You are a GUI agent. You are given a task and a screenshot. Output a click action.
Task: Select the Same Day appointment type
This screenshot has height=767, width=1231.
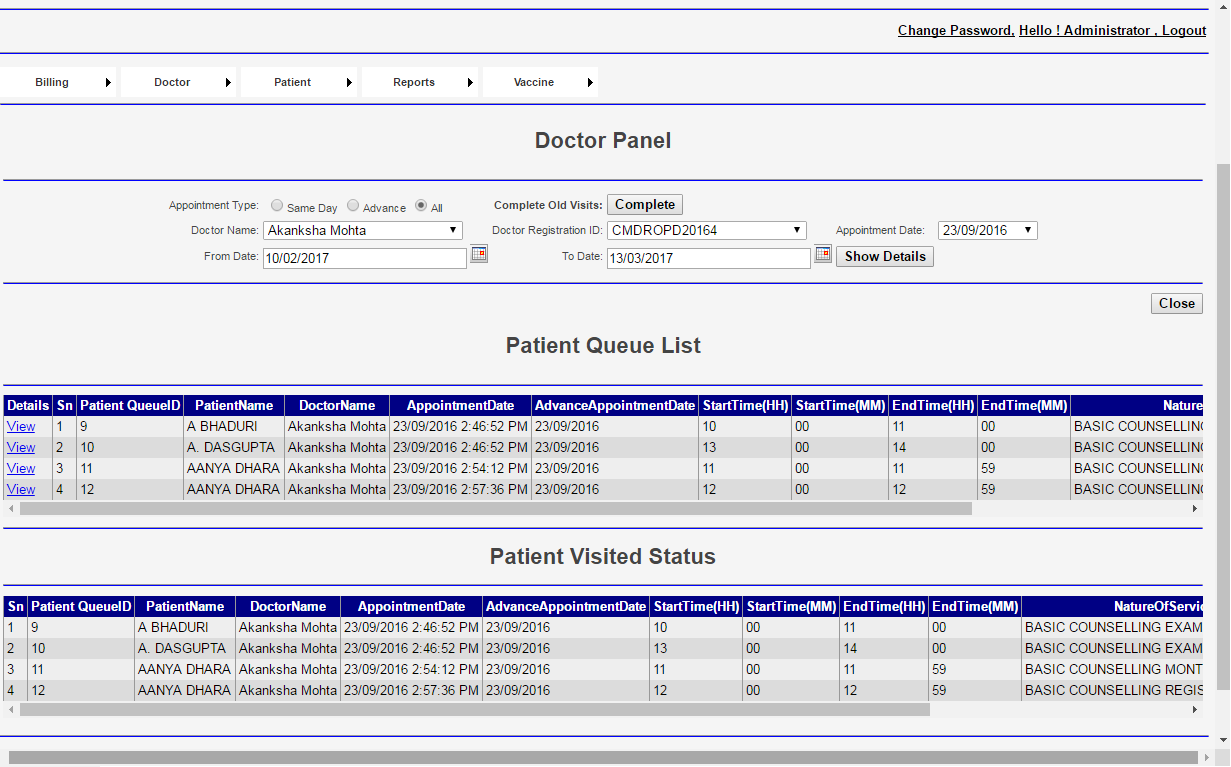pos(277,205)
